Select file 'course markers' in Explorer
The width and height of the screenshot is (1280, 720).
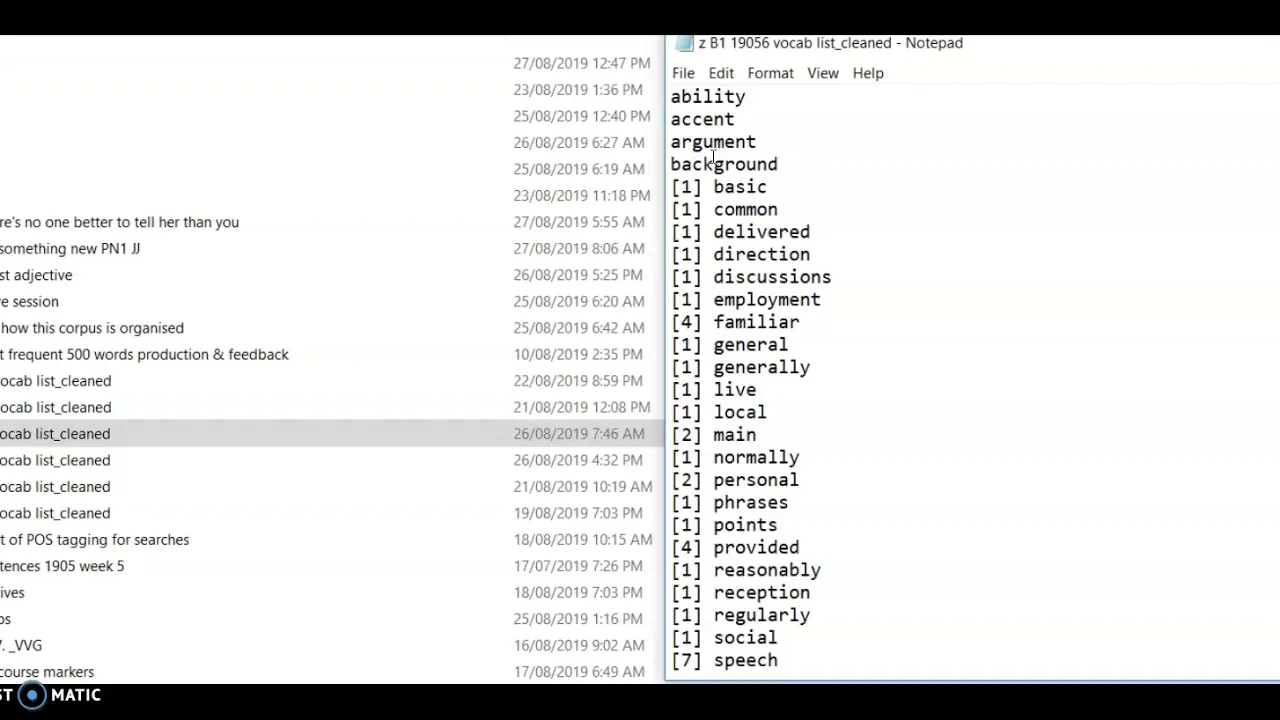point(47,672)
